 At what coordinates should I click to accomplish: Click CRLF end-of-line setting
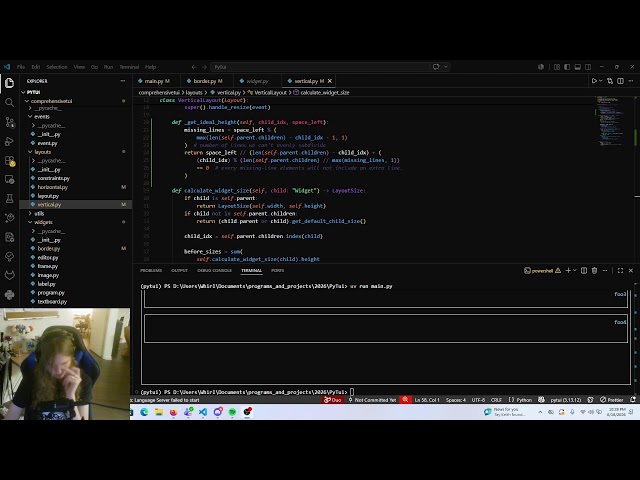(x=496, y=400)
